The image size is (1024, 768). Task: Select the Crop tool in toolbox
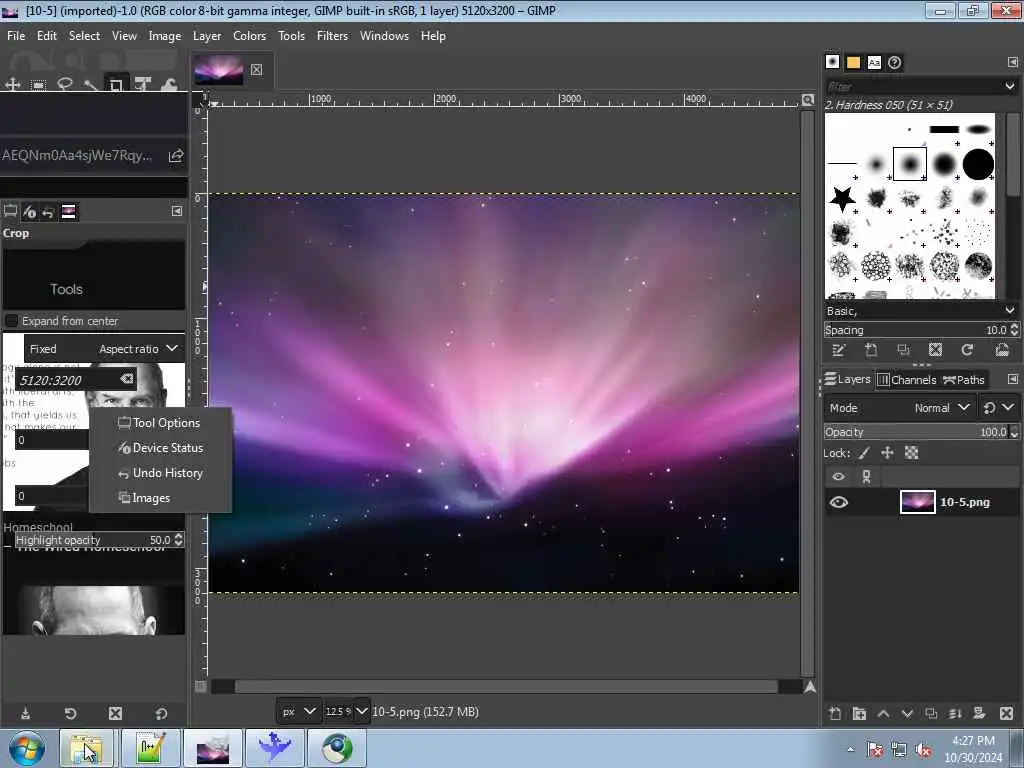(x=116, y=84)
